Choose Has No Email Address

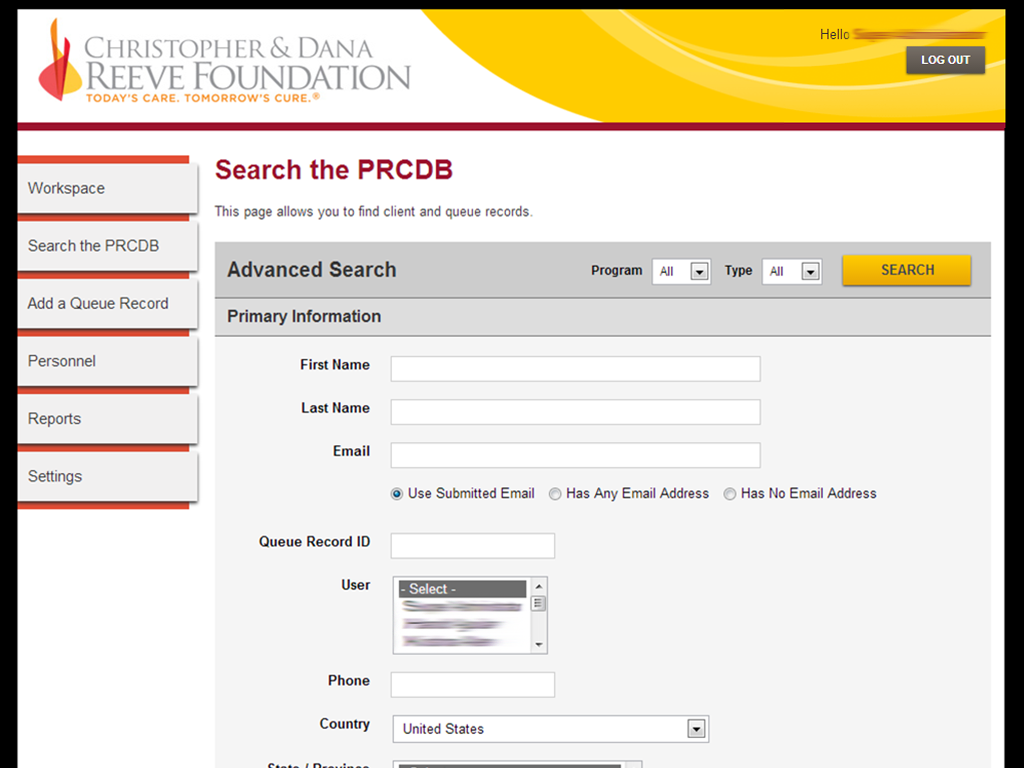coord(730,493)
